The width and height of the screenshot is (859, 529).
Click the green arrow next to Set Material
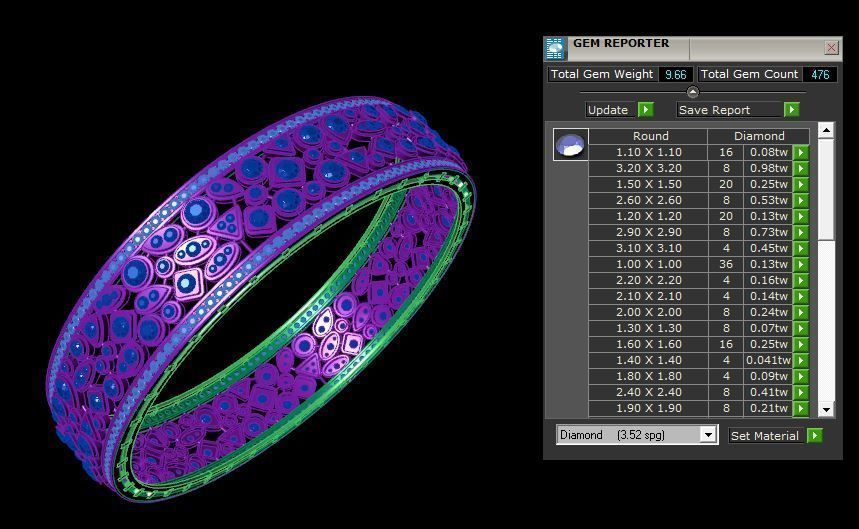coord(815,436)
